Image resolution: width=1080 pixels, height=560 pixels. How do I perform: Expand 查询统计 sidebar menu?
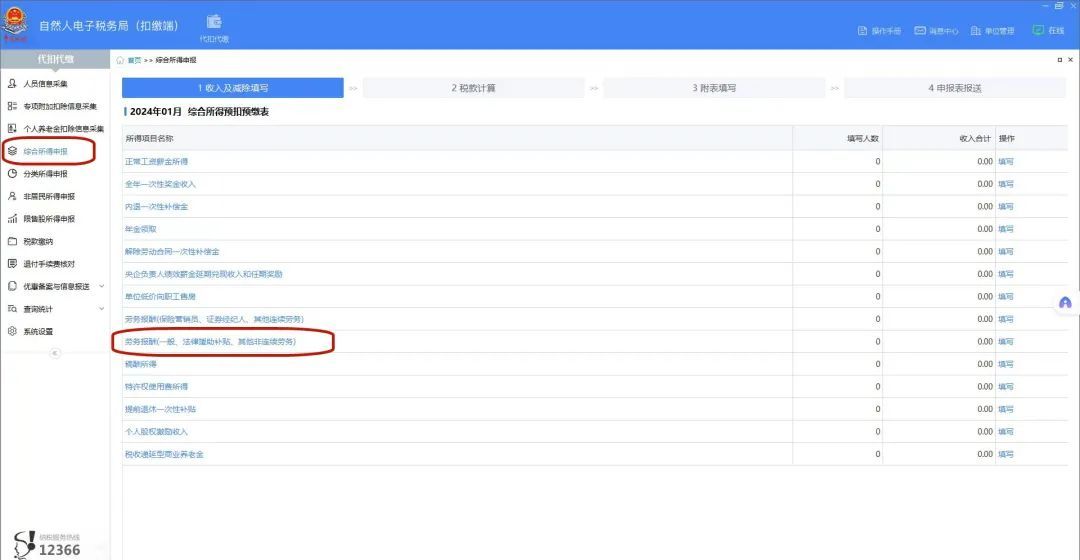pos(55,309)
